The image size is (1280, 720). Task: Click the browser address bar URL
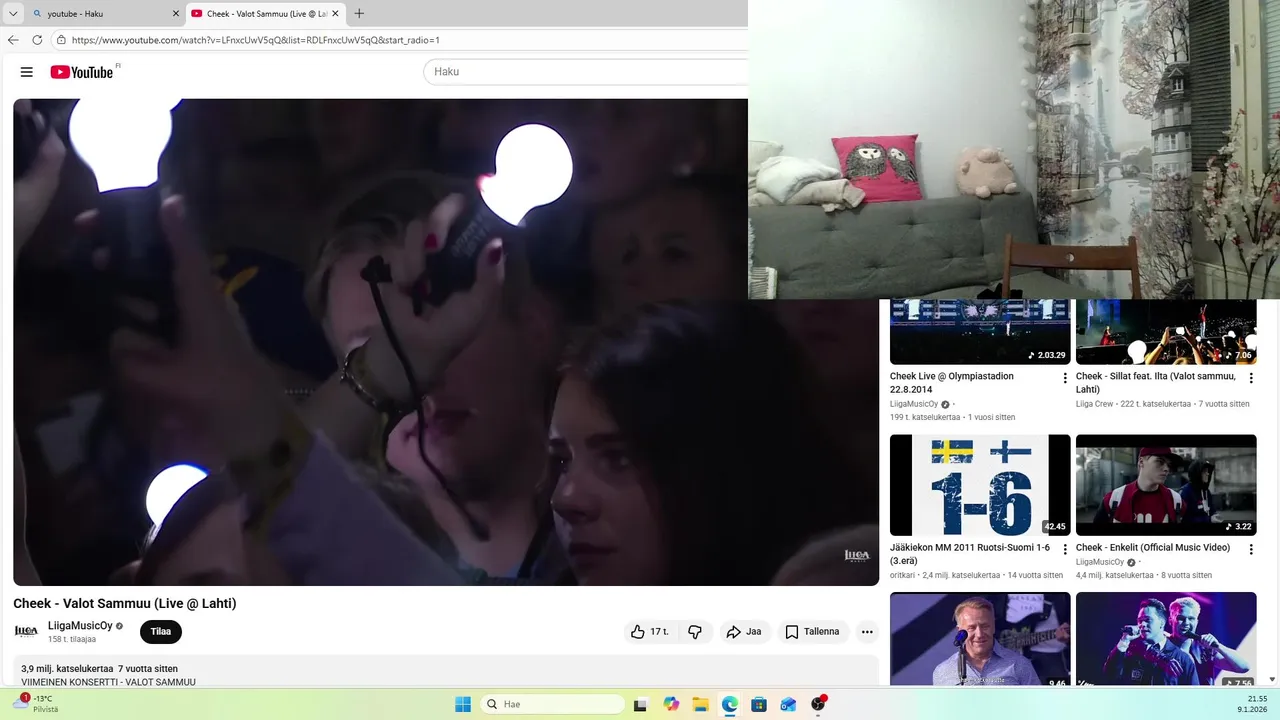point(255,40)
